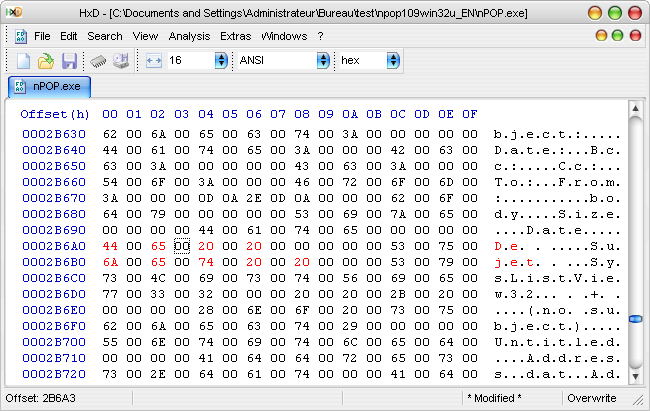This screenshot has width=650, height=411.
Task: Open the Extras menu
Action: coord(235,36)
